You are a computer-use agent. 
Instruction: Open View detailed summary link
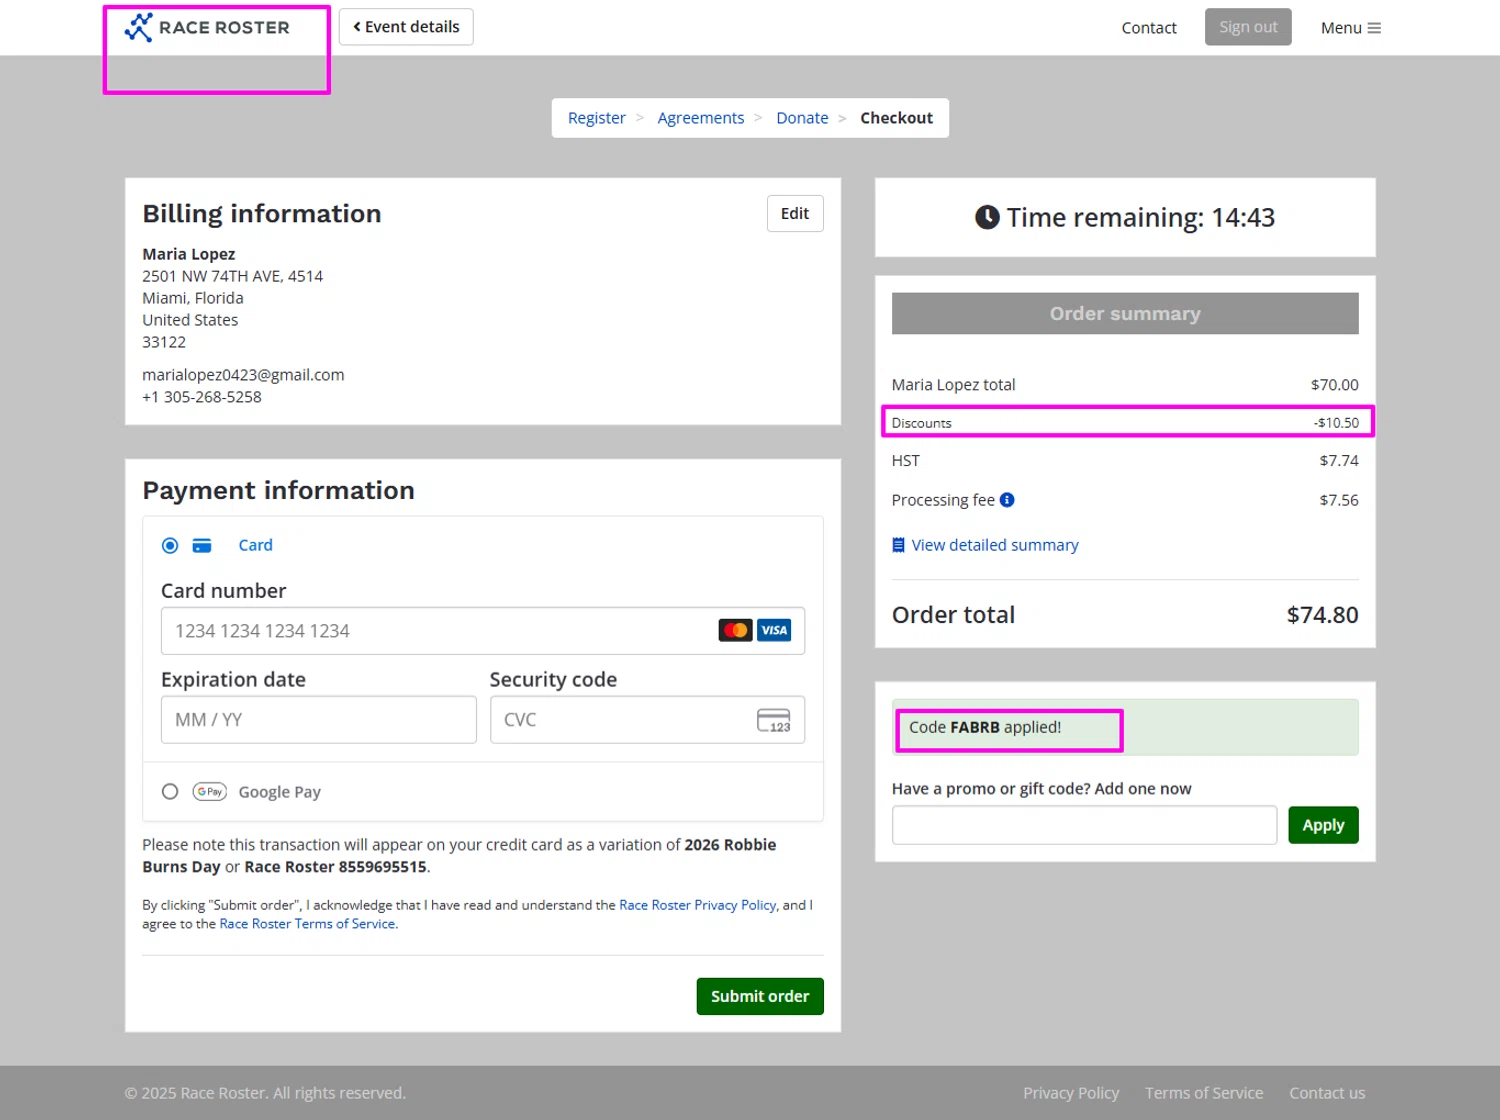[x=995, y=545]
